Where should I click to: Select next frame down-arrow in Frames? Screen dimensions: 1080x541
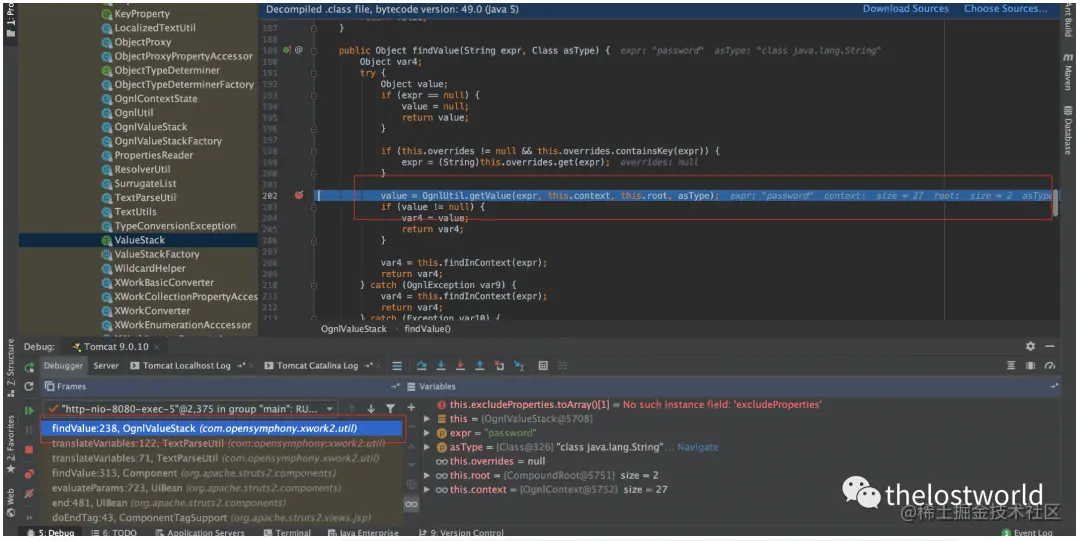[x=371, y=408]
